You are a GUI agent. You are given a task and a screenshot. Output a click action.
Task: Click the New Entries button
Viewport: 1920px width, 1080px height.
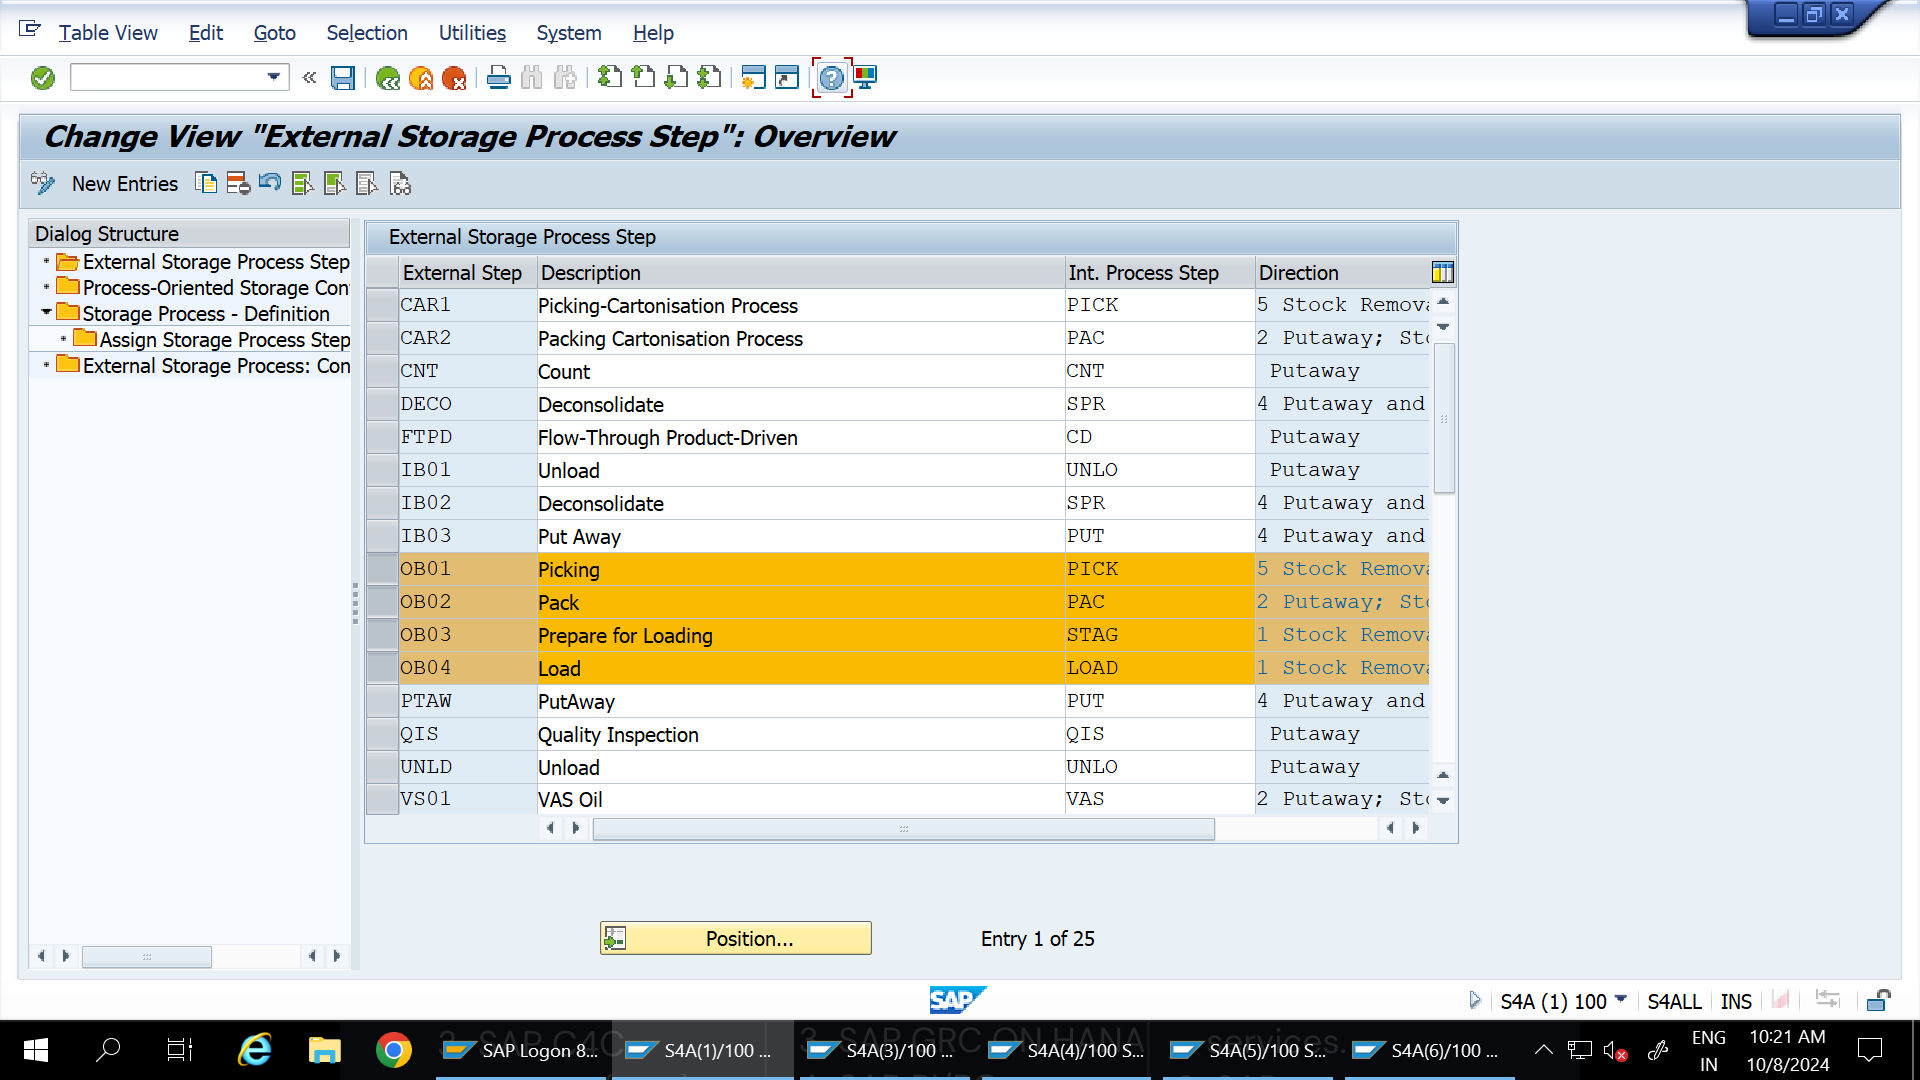124,183
